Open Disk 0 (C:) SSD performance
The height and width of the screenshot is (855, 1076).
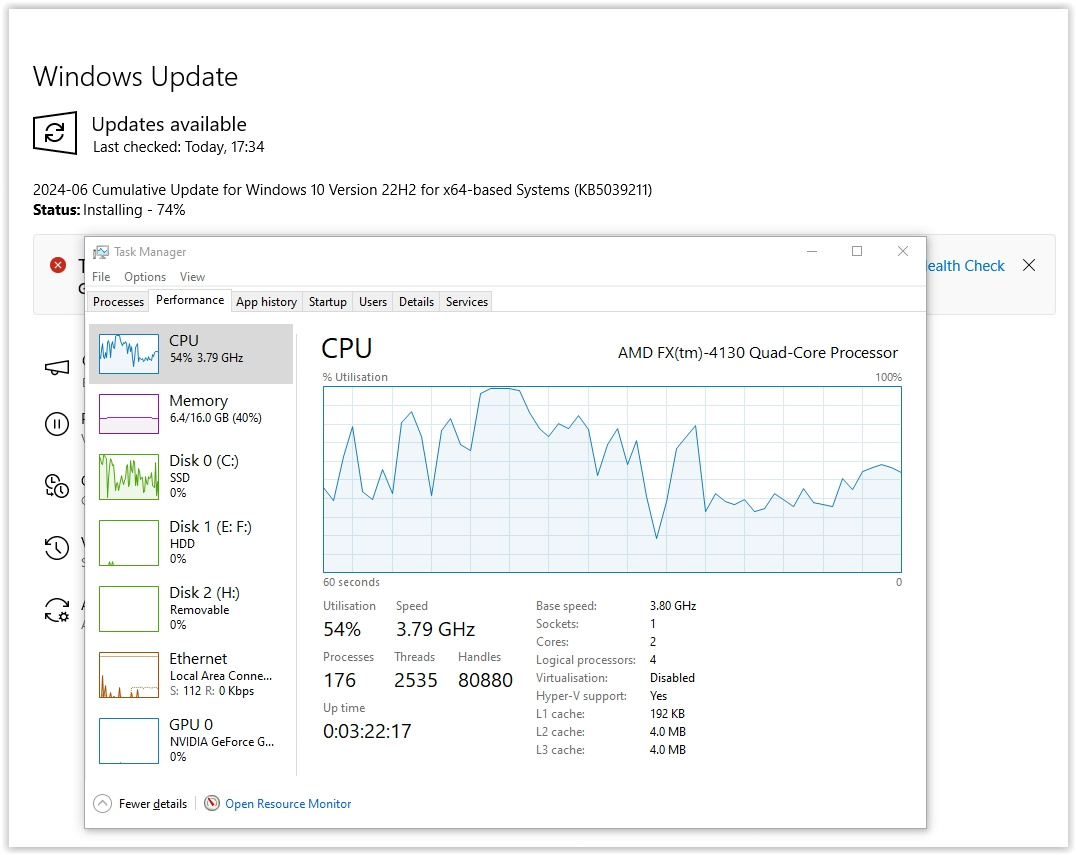(x=191, y=476)
